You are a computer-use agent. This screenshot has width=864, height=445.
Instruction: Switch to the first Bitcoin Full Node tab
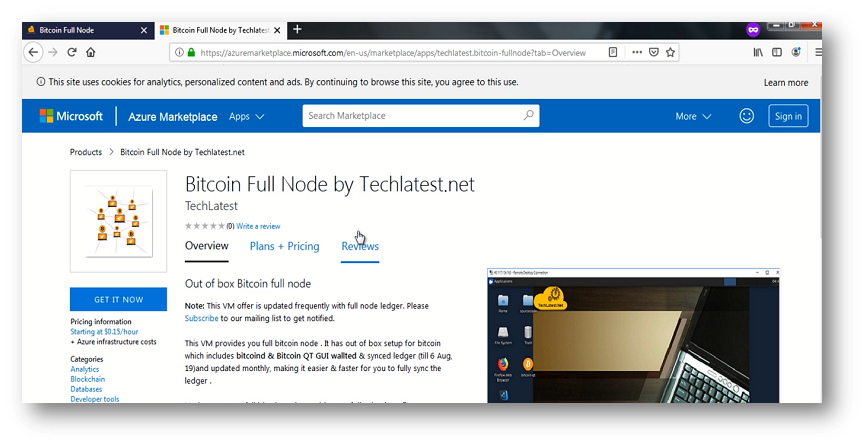[x=87, y=30]
